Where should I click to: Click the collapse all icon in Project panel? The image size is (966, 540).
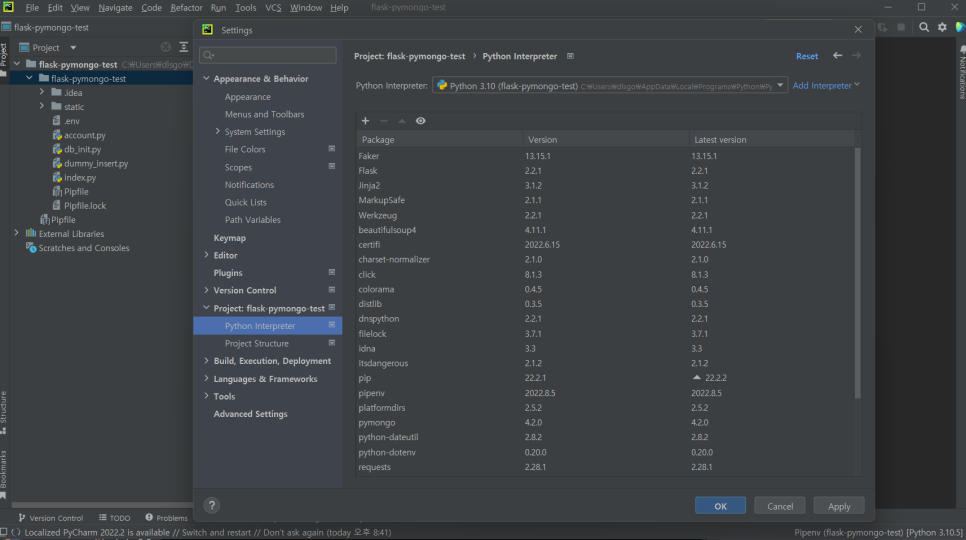(184, 47)
